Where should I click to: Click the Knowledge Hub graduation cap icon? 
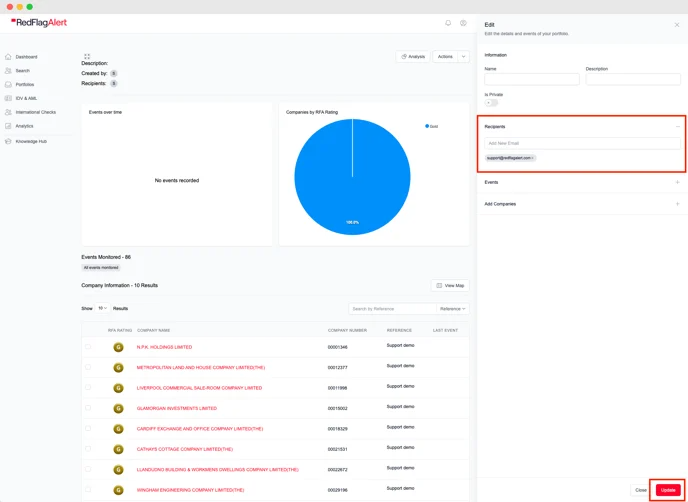(8, 141)
